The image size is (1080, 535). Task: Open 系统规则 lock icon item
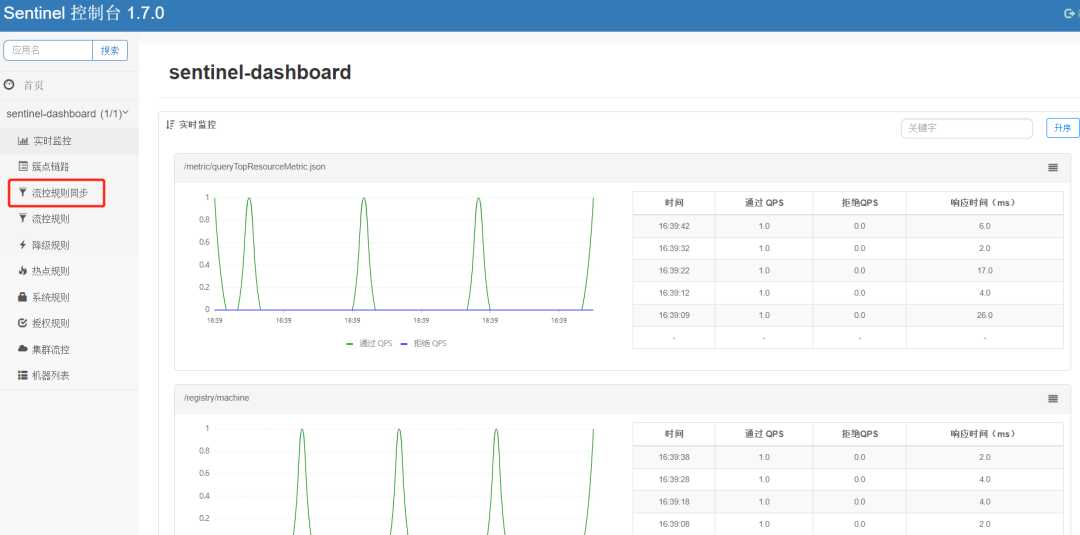(69, 297)
